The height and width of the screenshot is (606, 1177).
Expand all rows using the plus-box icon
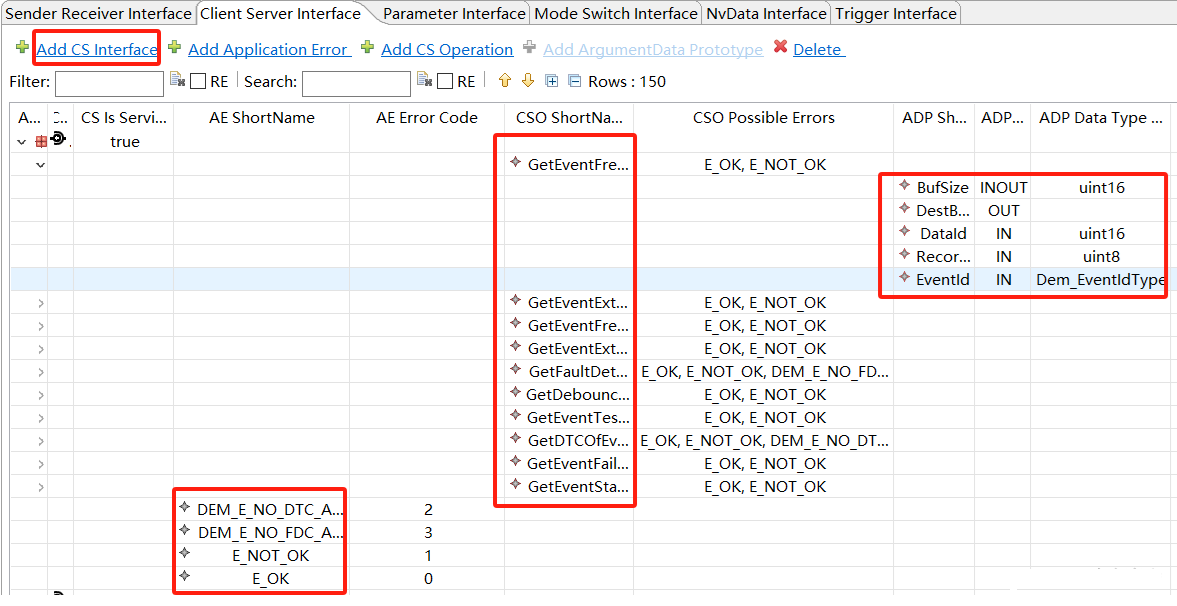(551, 81)
